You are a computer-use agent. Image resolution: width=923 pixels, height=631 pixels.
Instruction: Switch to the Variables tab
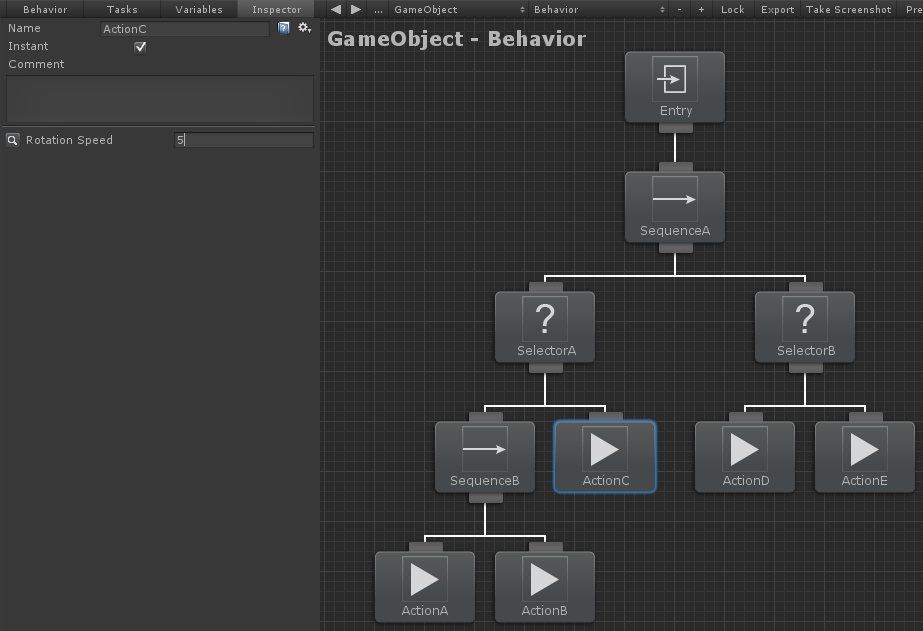click(x=199, y=9)
